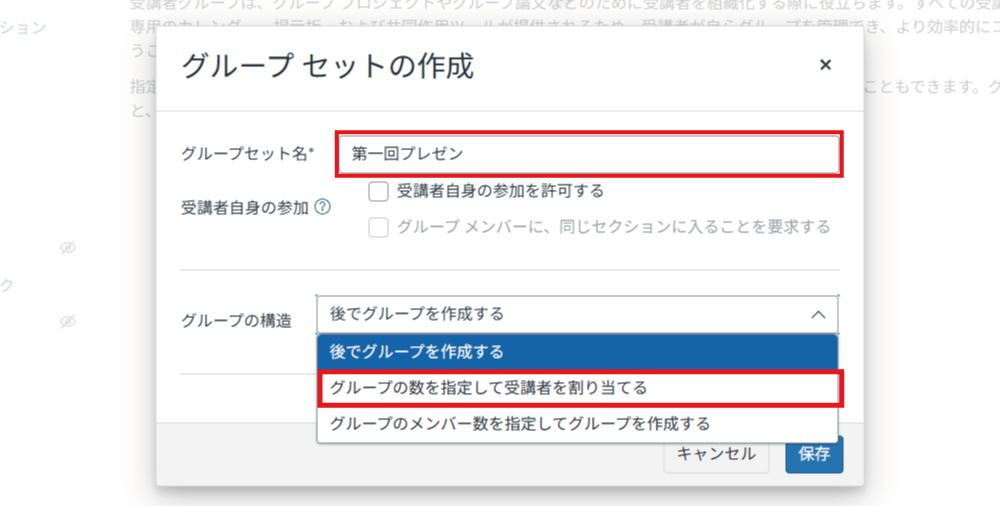Click the グループセット名 text field
The width and height of the screenshot is (1000, 506).
[x=588, y=155]
